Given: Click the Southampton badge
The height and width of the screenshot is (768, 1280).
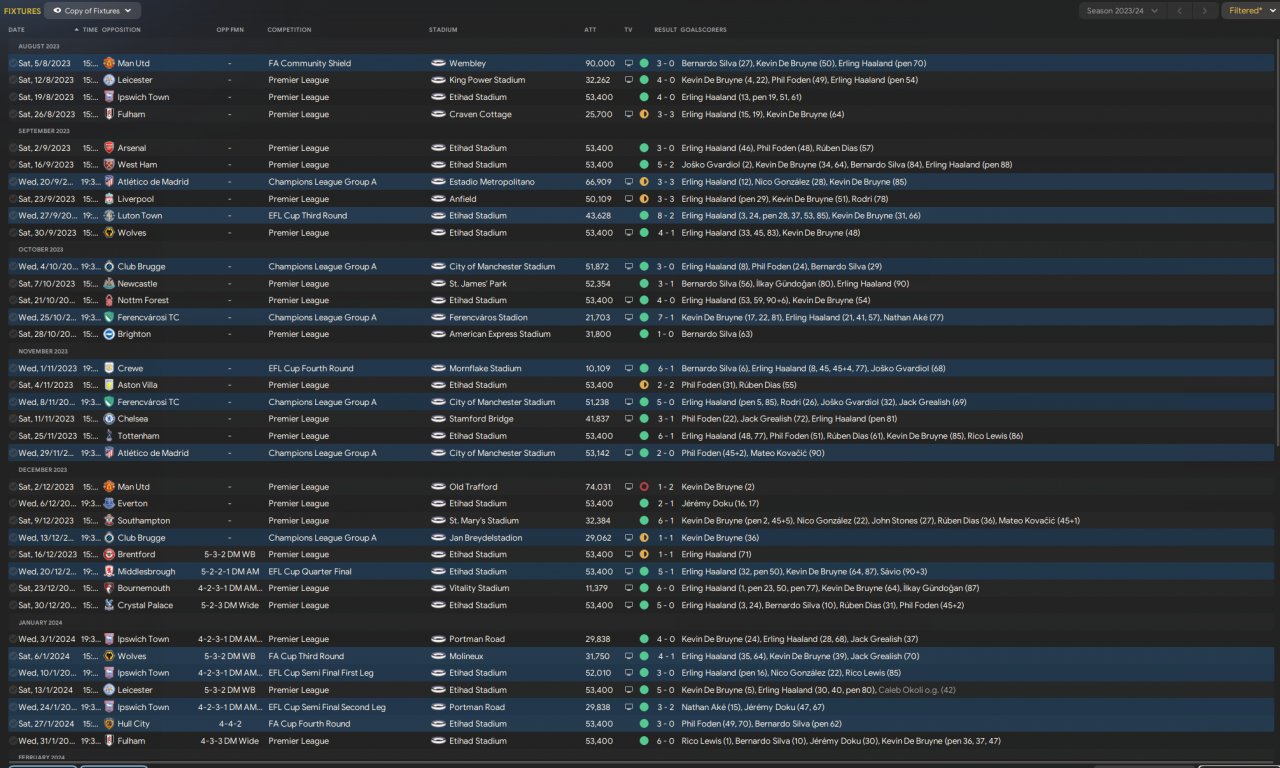Looking at the screenshot, I should click(109, 521).
